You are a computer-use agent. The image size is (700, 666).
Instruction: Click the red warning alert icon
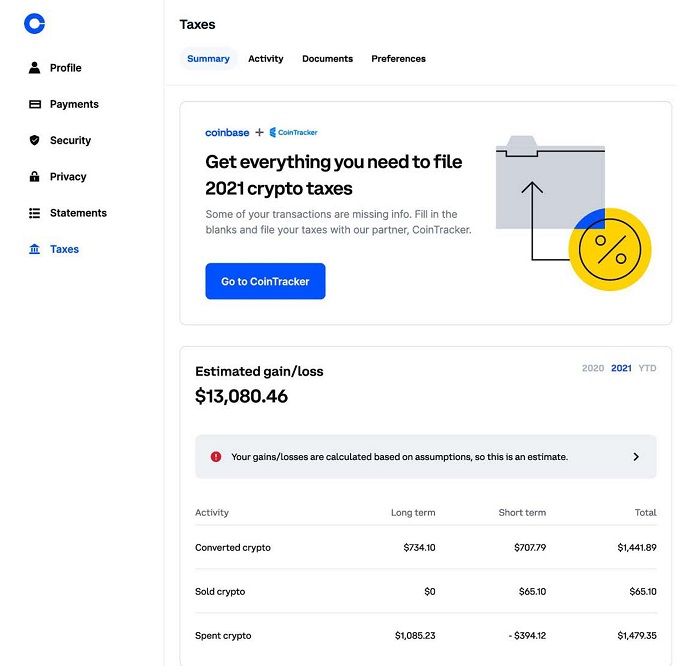click(x=216, y=457)
